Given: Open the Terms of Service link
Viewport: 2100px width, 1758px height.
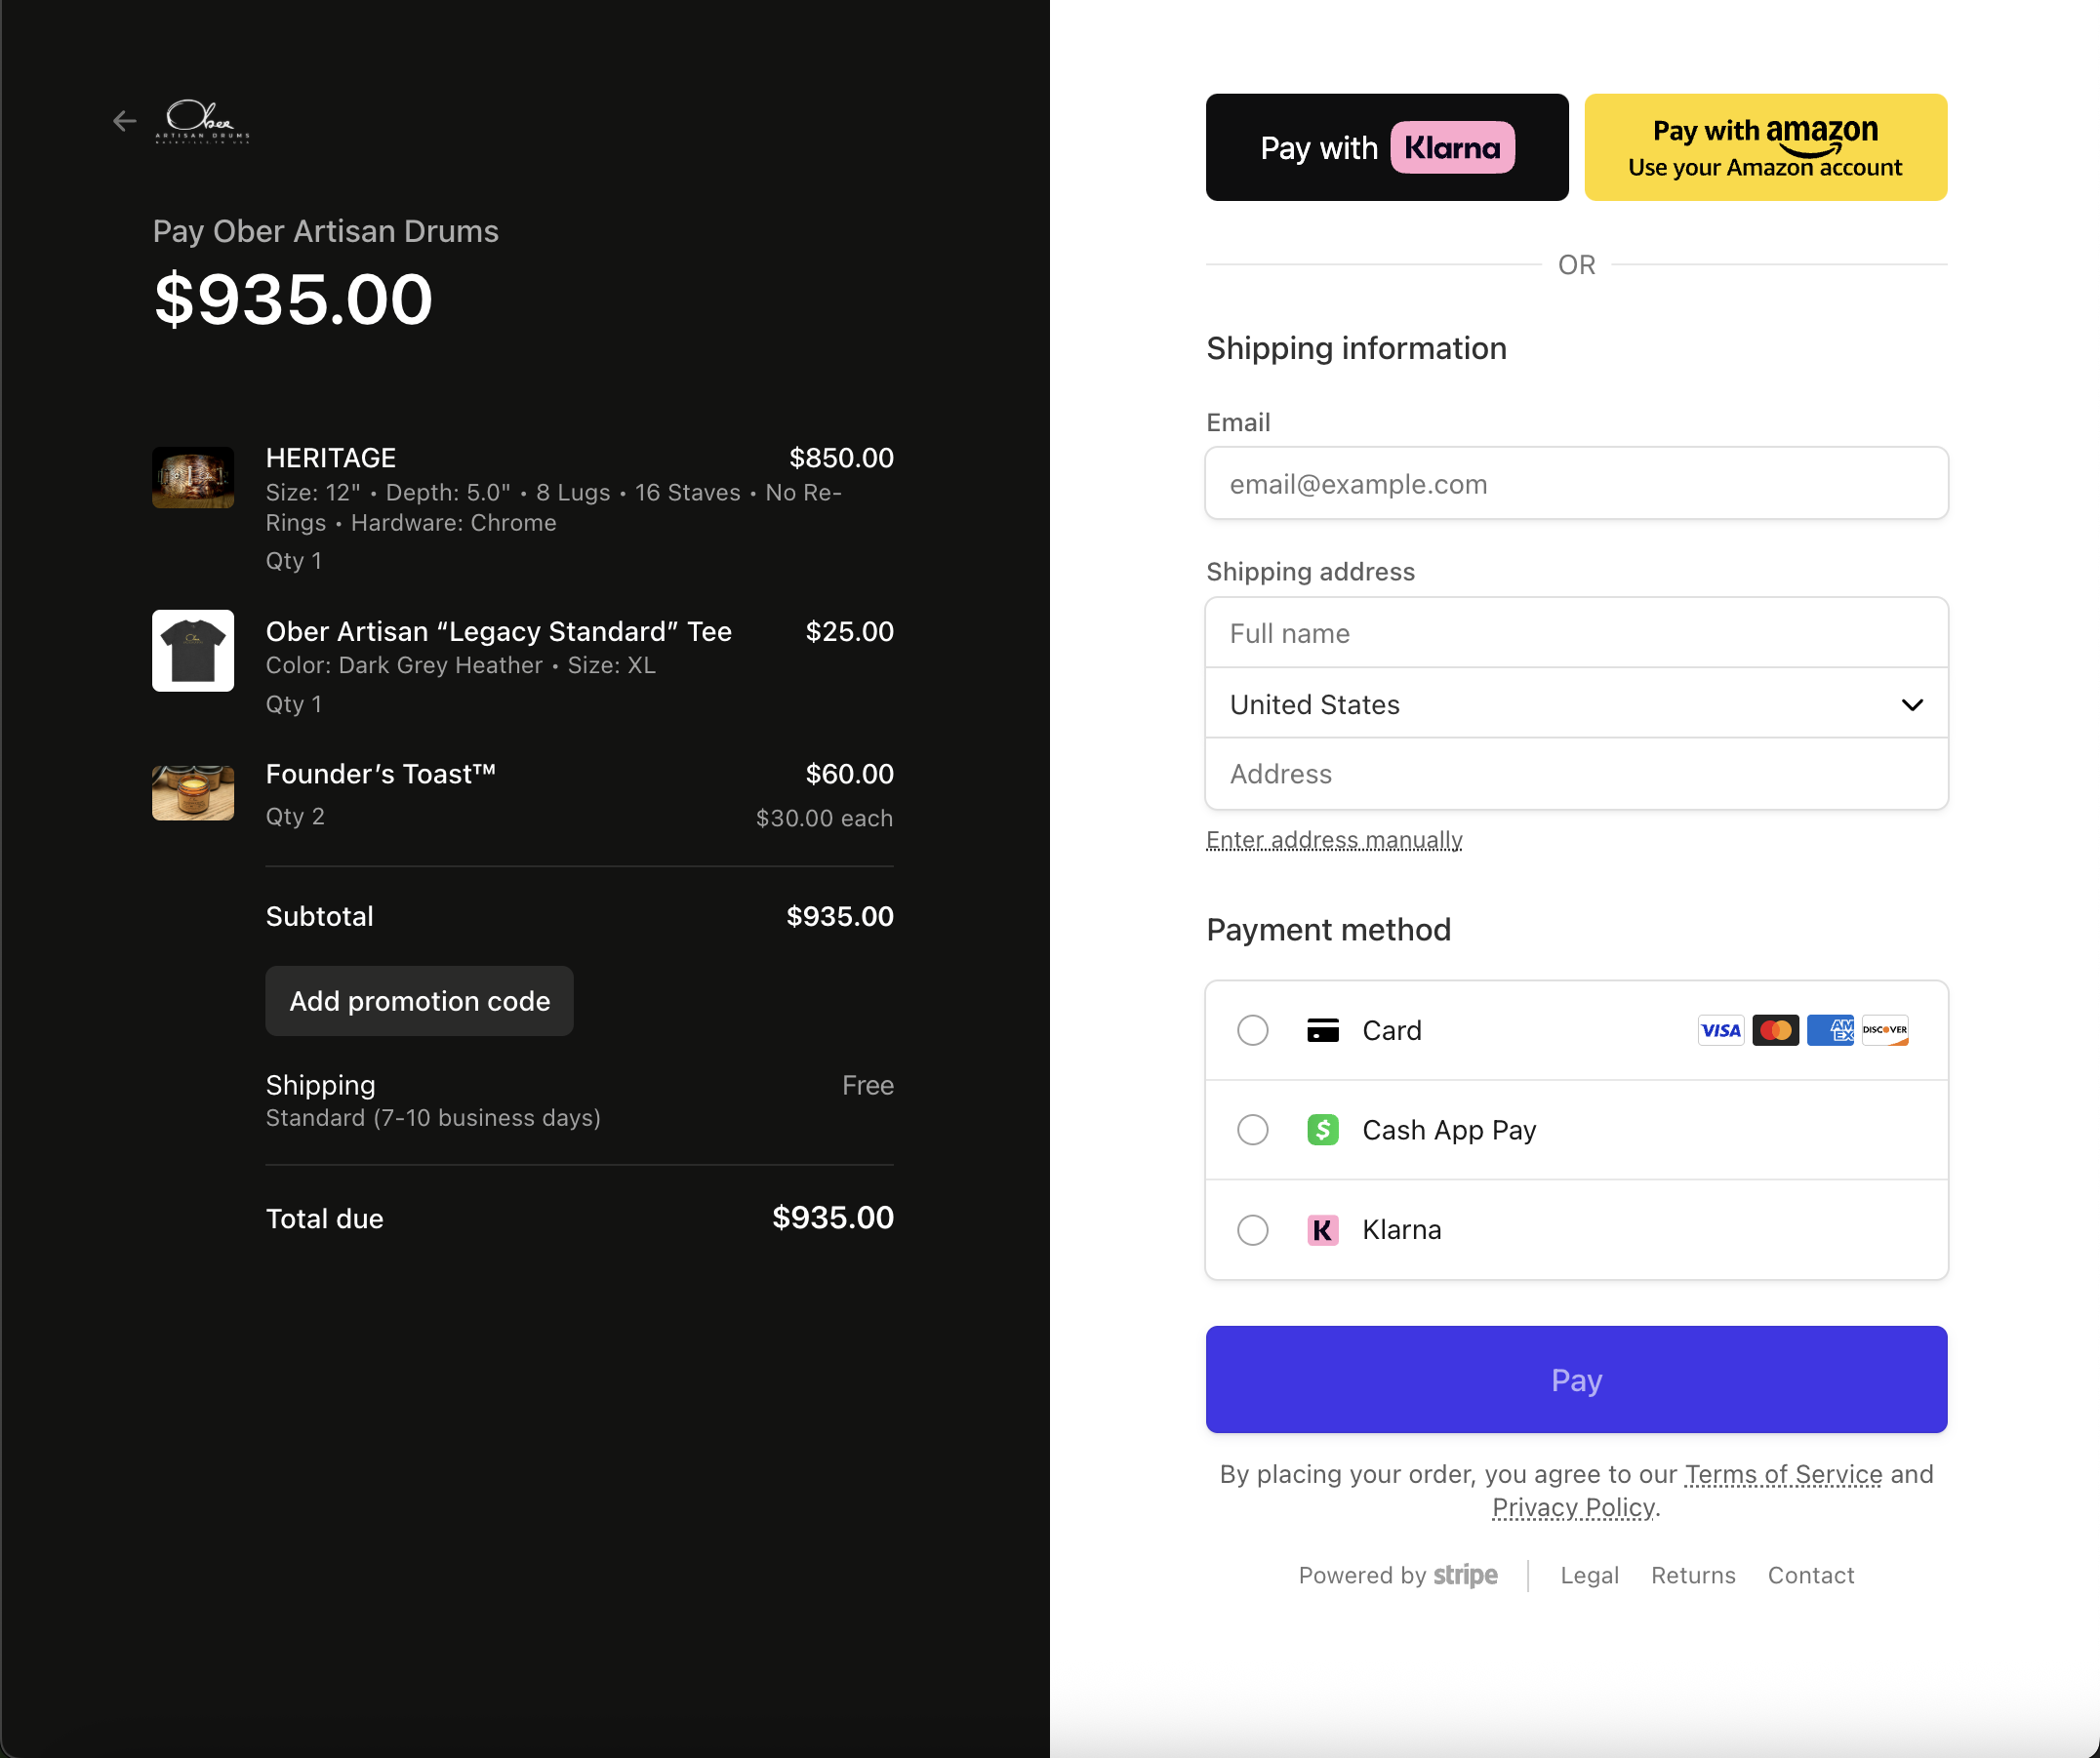Looking at the screenshot, I should coord(1782,1474).
